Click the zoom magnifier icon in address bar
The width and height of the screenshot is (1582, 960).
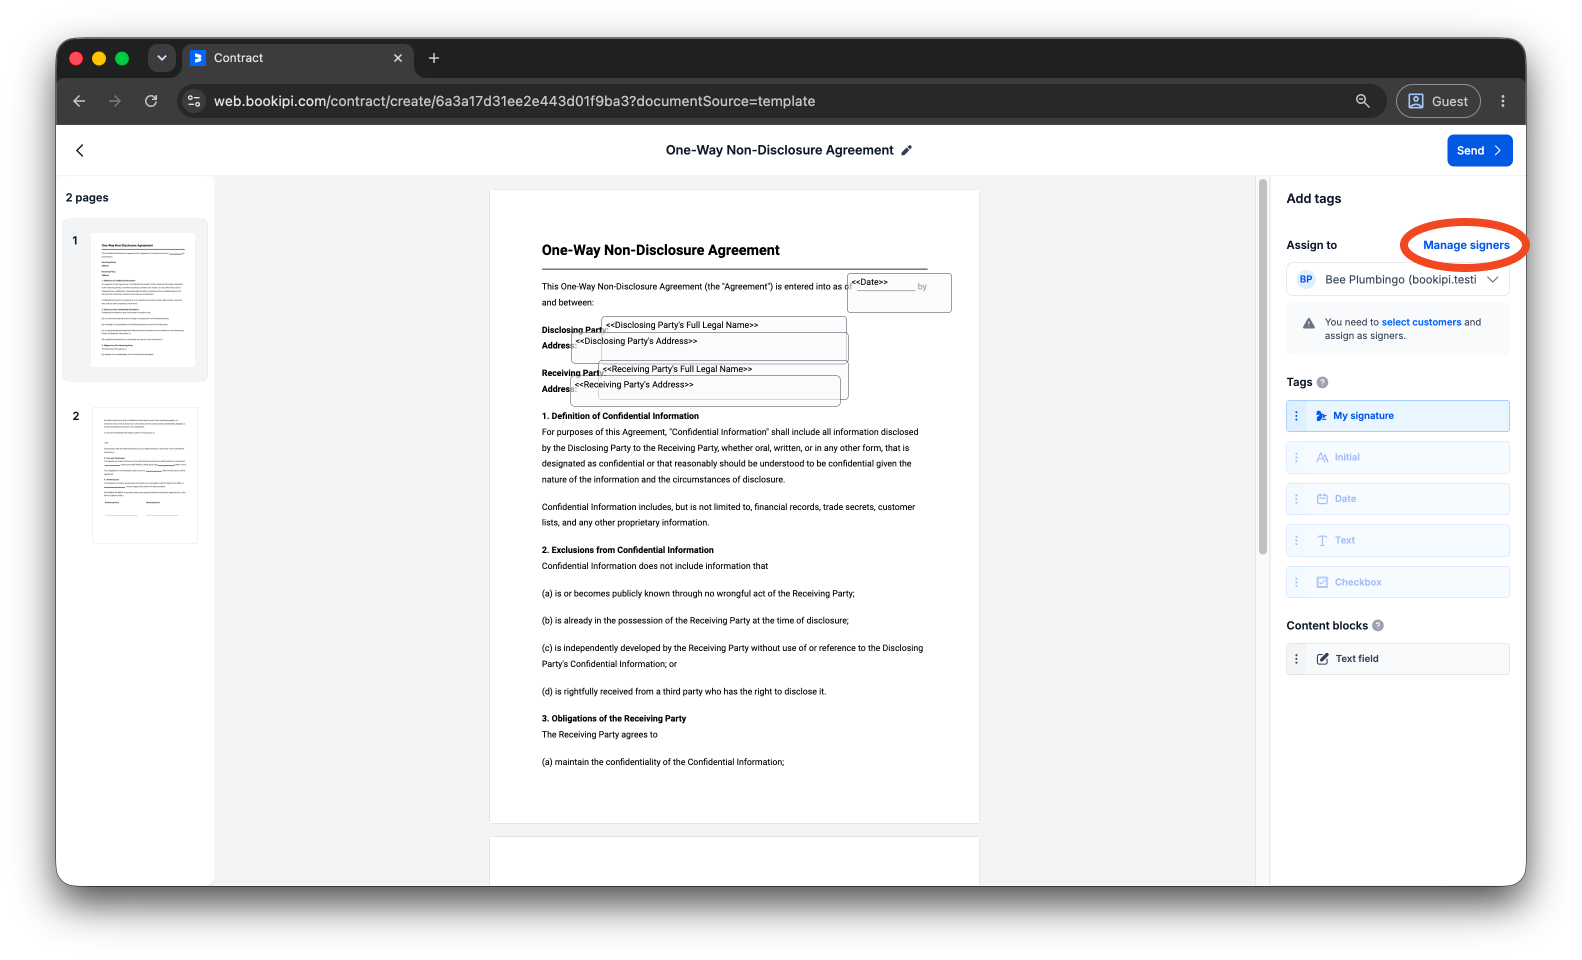[x=1362, y=101]
